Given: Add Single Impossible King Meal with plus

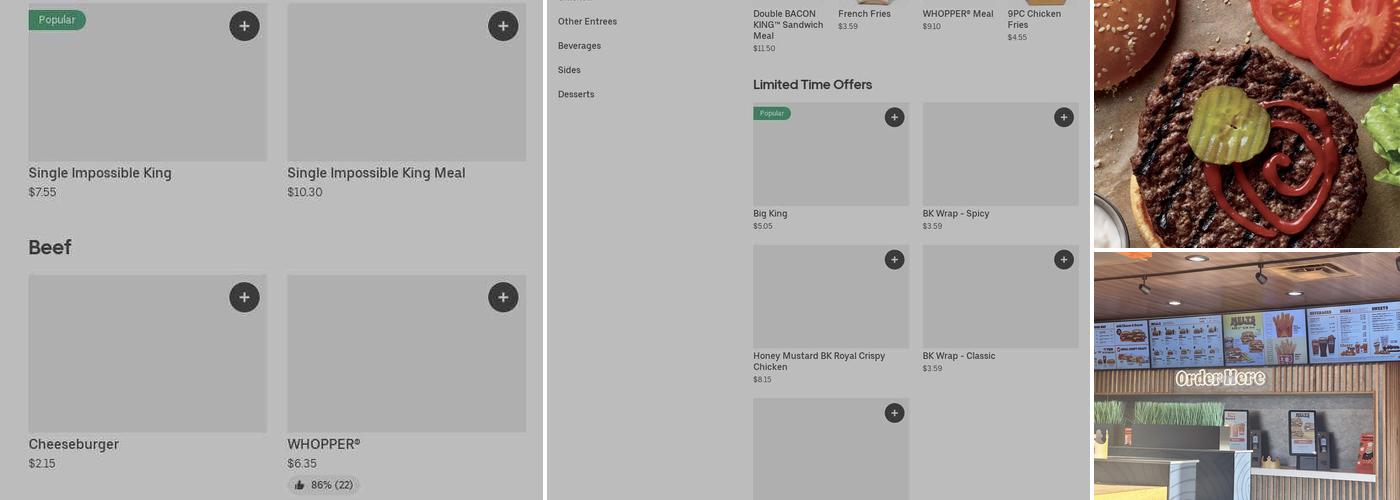Looking at the screenshot, I should coord(503,26).
